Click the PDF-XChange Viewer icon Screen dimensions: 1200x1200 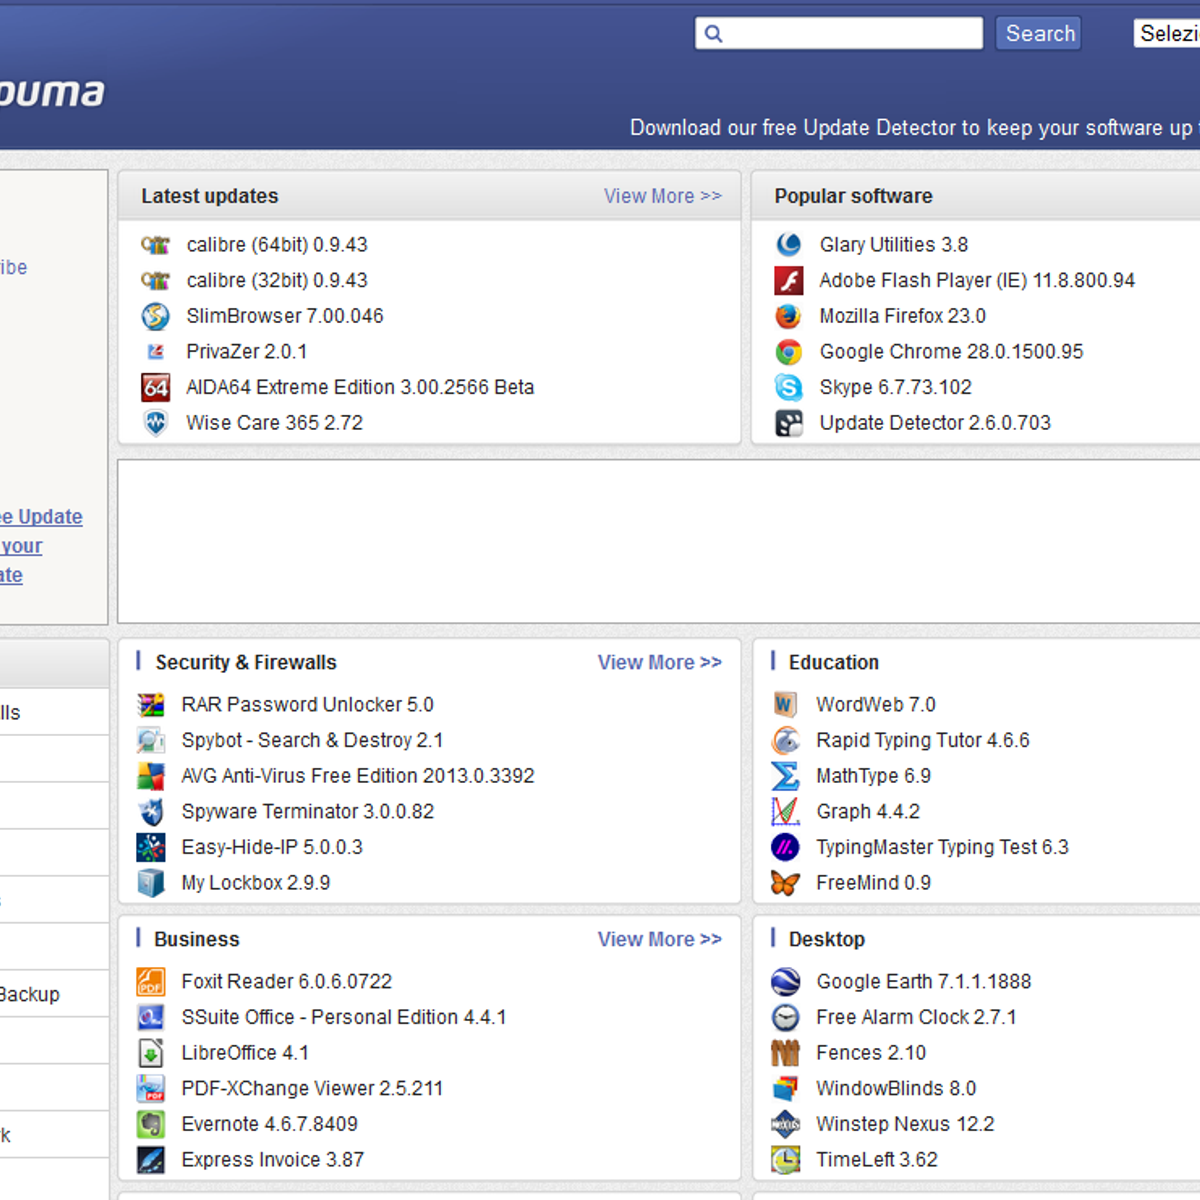tap(150, 1088)
